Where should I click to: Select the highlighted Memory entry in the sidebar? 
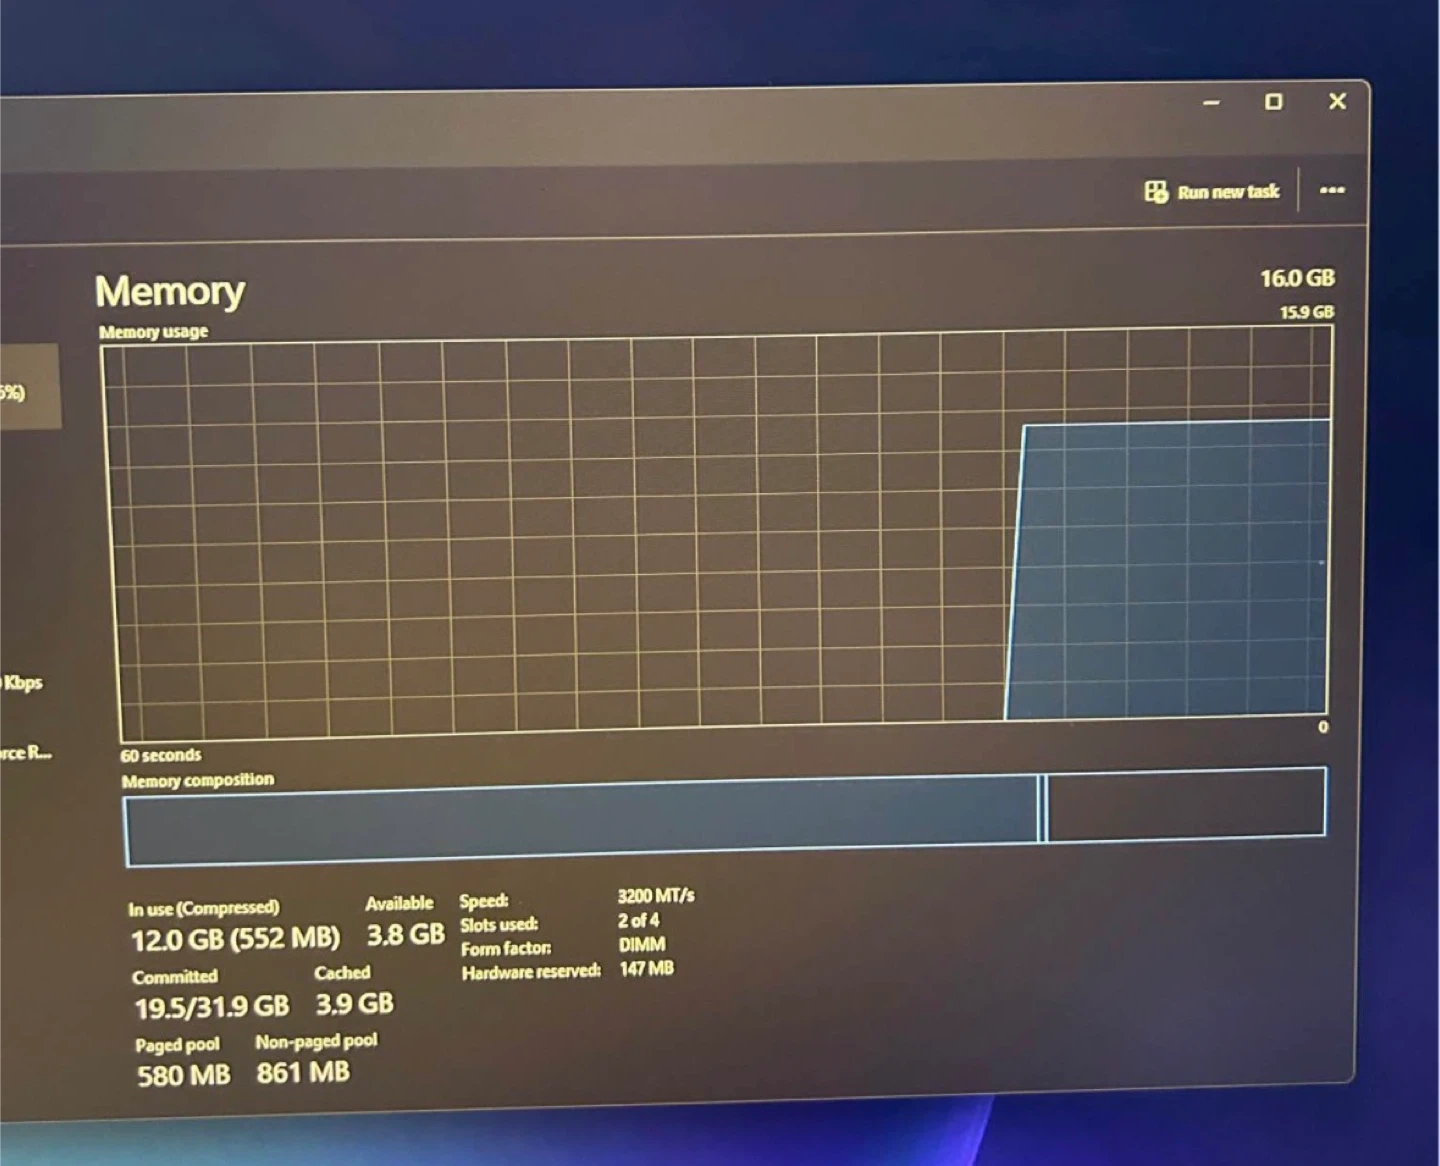click(x=28, y=388)
